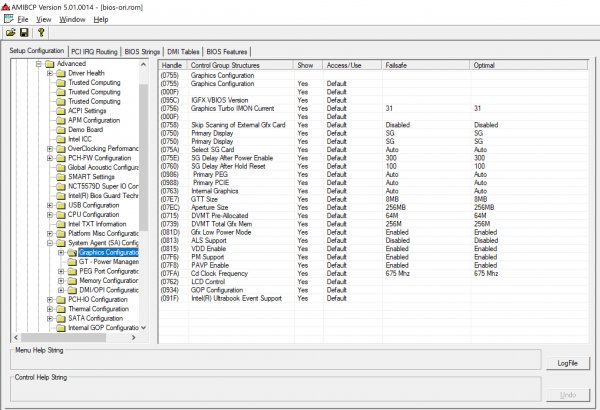Click the Show column header
Image resolution: width=600 pixels, height=410 pixels.
pos(308,65)
